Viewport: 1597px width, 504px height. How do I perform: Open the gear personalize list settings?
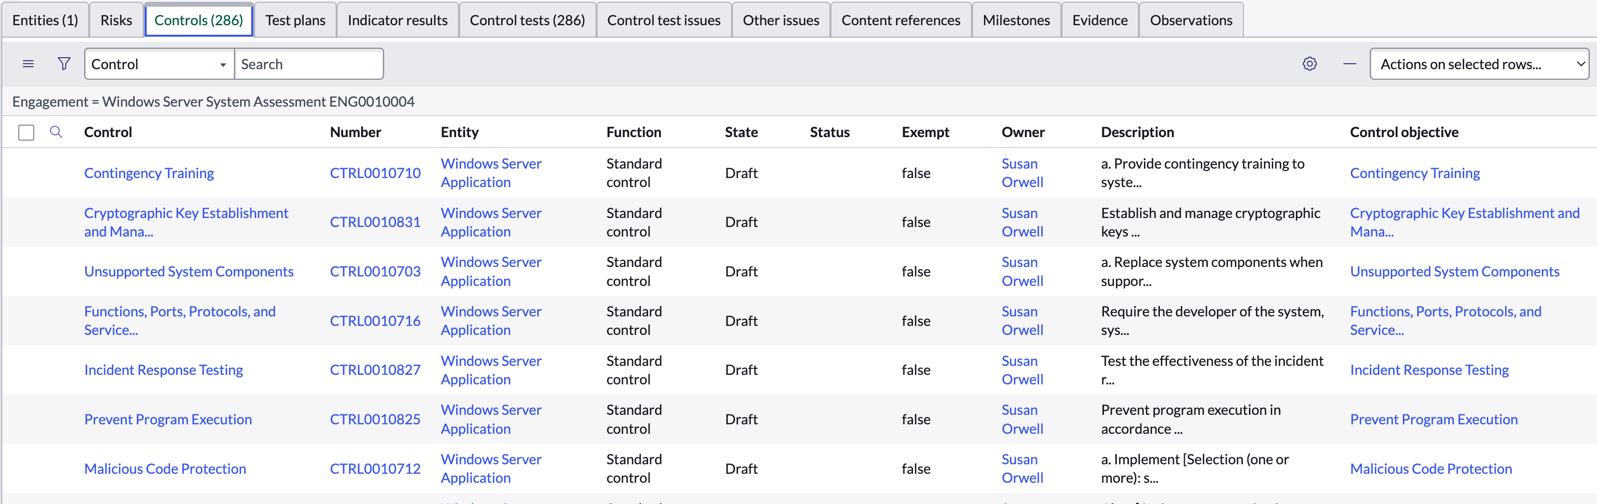click(x=1310, y=64)
